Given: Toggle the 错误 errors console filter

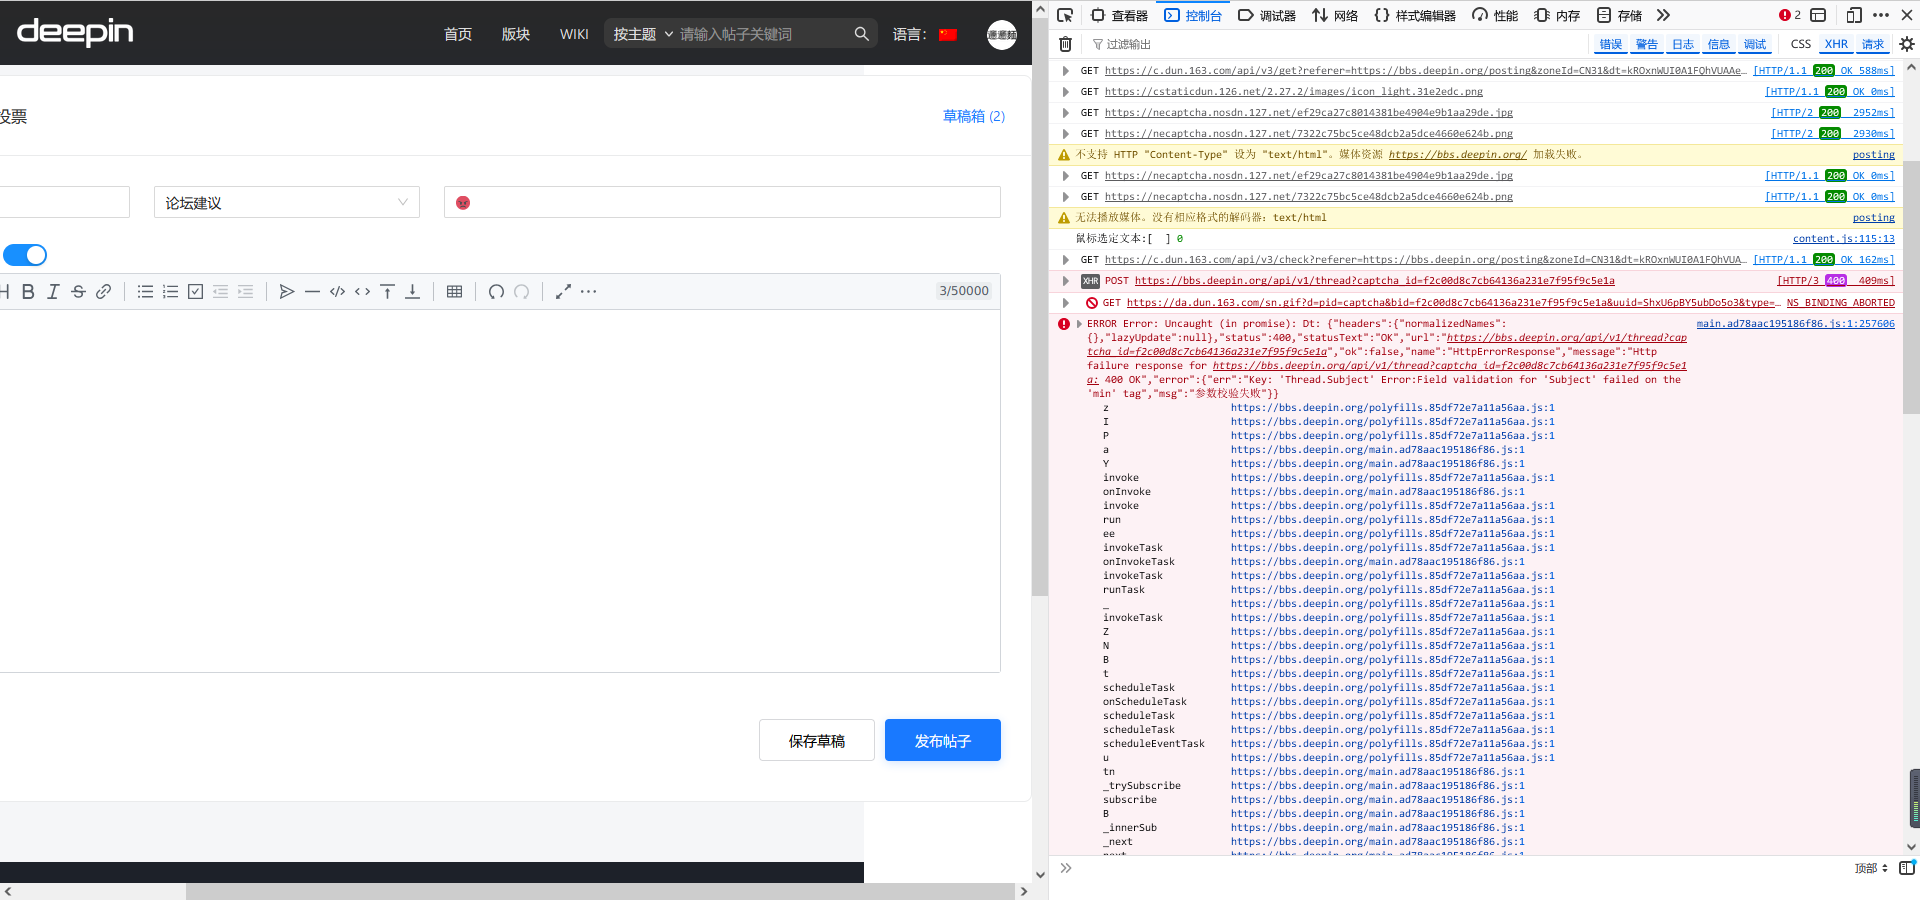Looking at the screenshot, I should pos(1611,44).
